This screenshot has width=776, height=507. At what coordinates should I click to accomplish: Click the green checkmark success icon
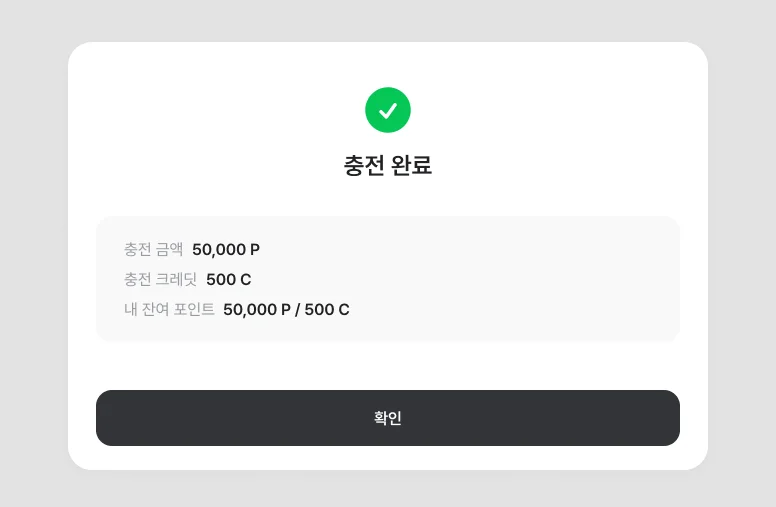pos(388,110)
